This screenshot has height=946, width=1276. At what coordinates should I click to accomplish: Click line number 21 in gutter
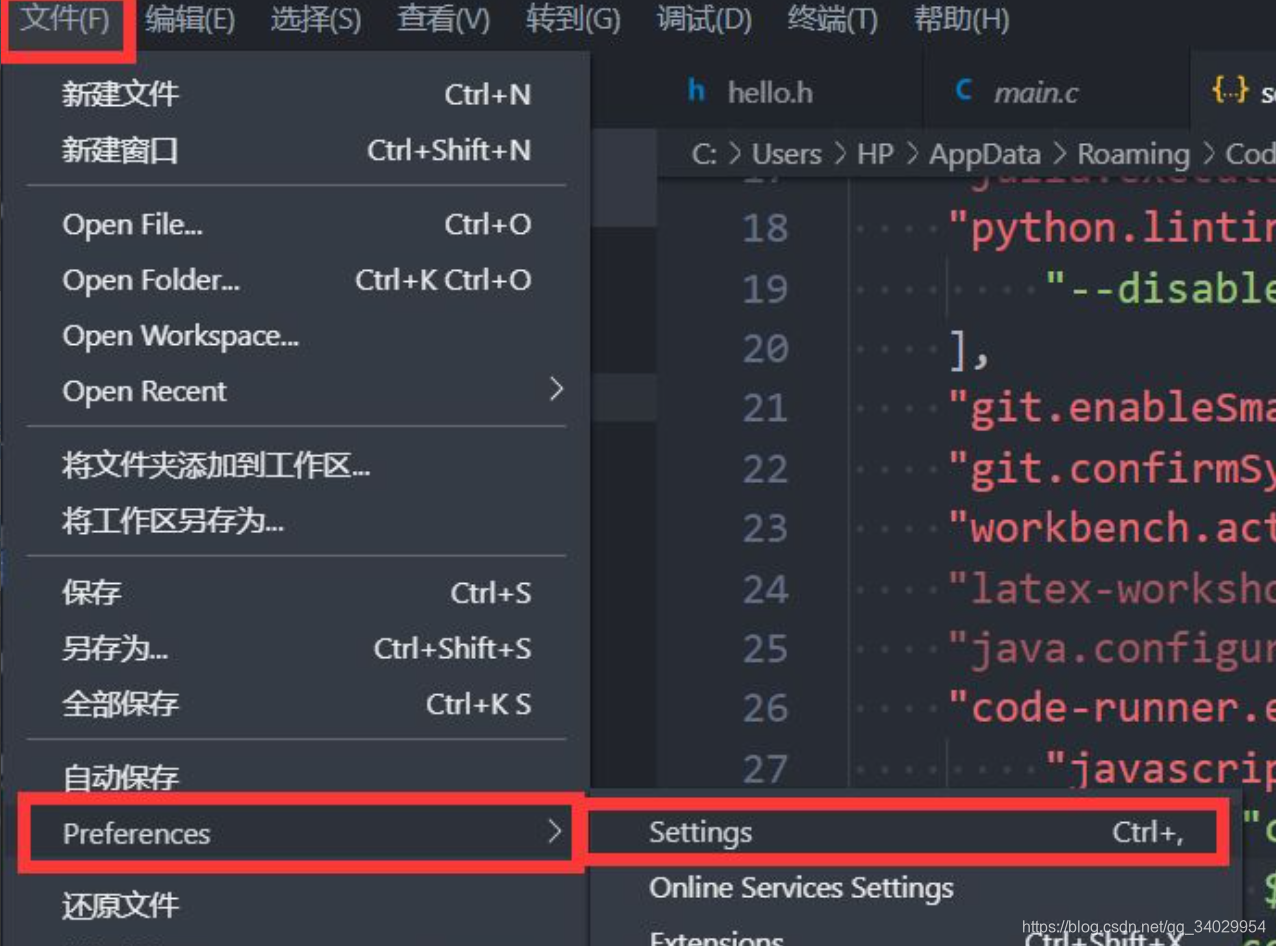point(765,409)
